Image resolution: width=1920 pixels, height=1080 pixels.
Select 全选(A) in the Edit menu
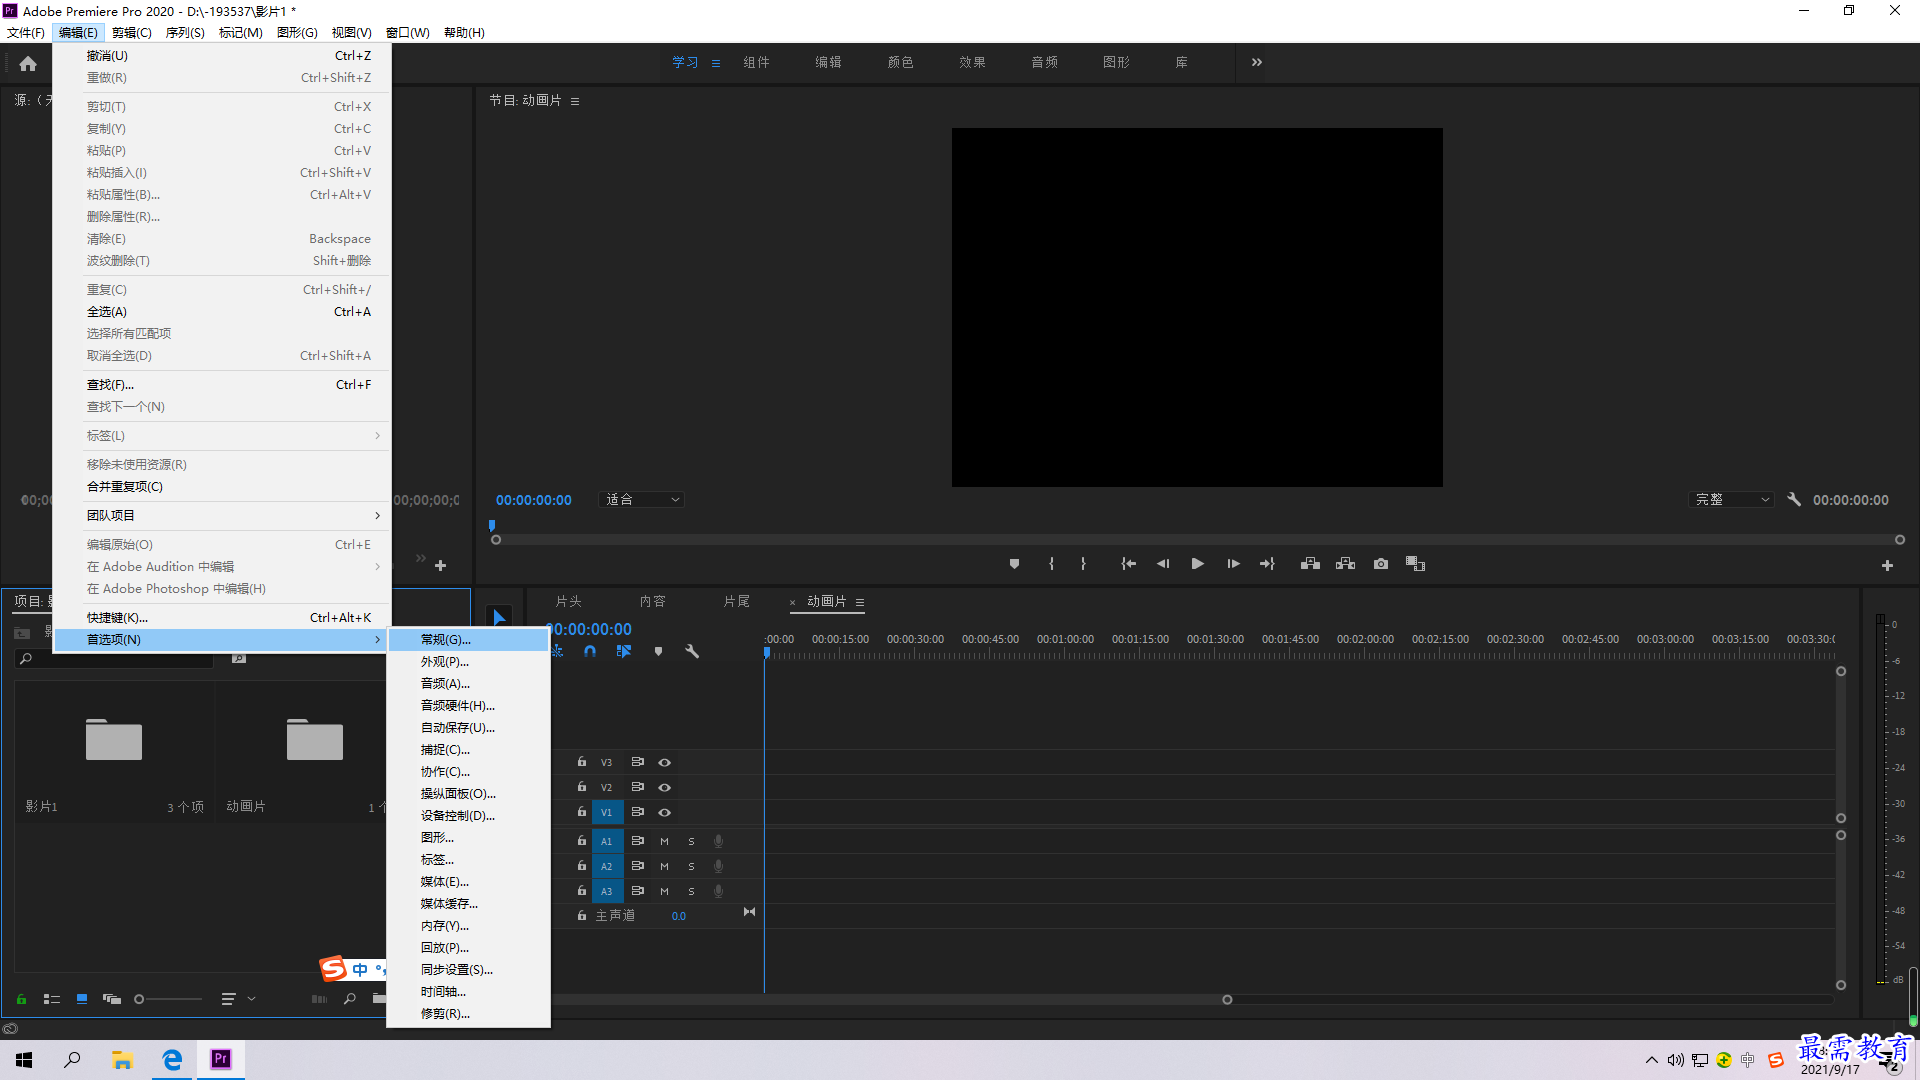click(x=222, y=311)
